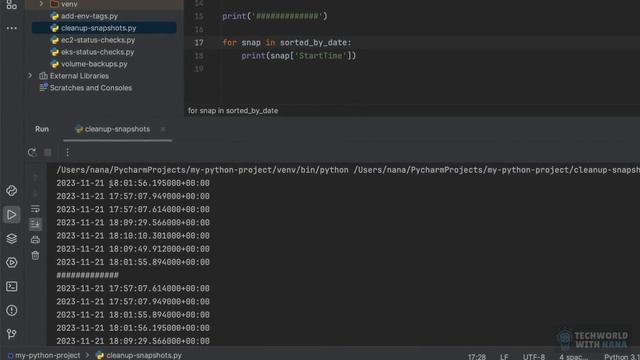The image size is (640, 360).
Task: Expand the venv folder
Action: (x=41, y=4)
